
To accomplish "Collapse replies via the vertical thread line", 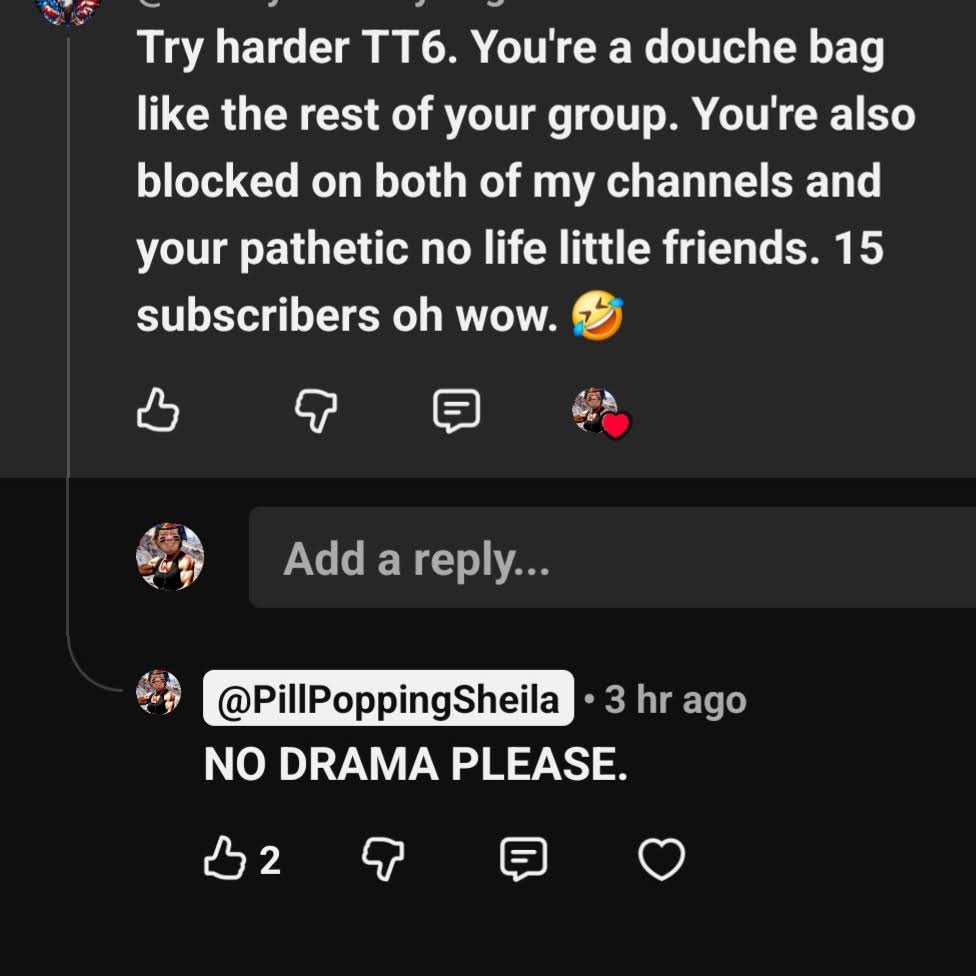I will (x=68, y=349).
